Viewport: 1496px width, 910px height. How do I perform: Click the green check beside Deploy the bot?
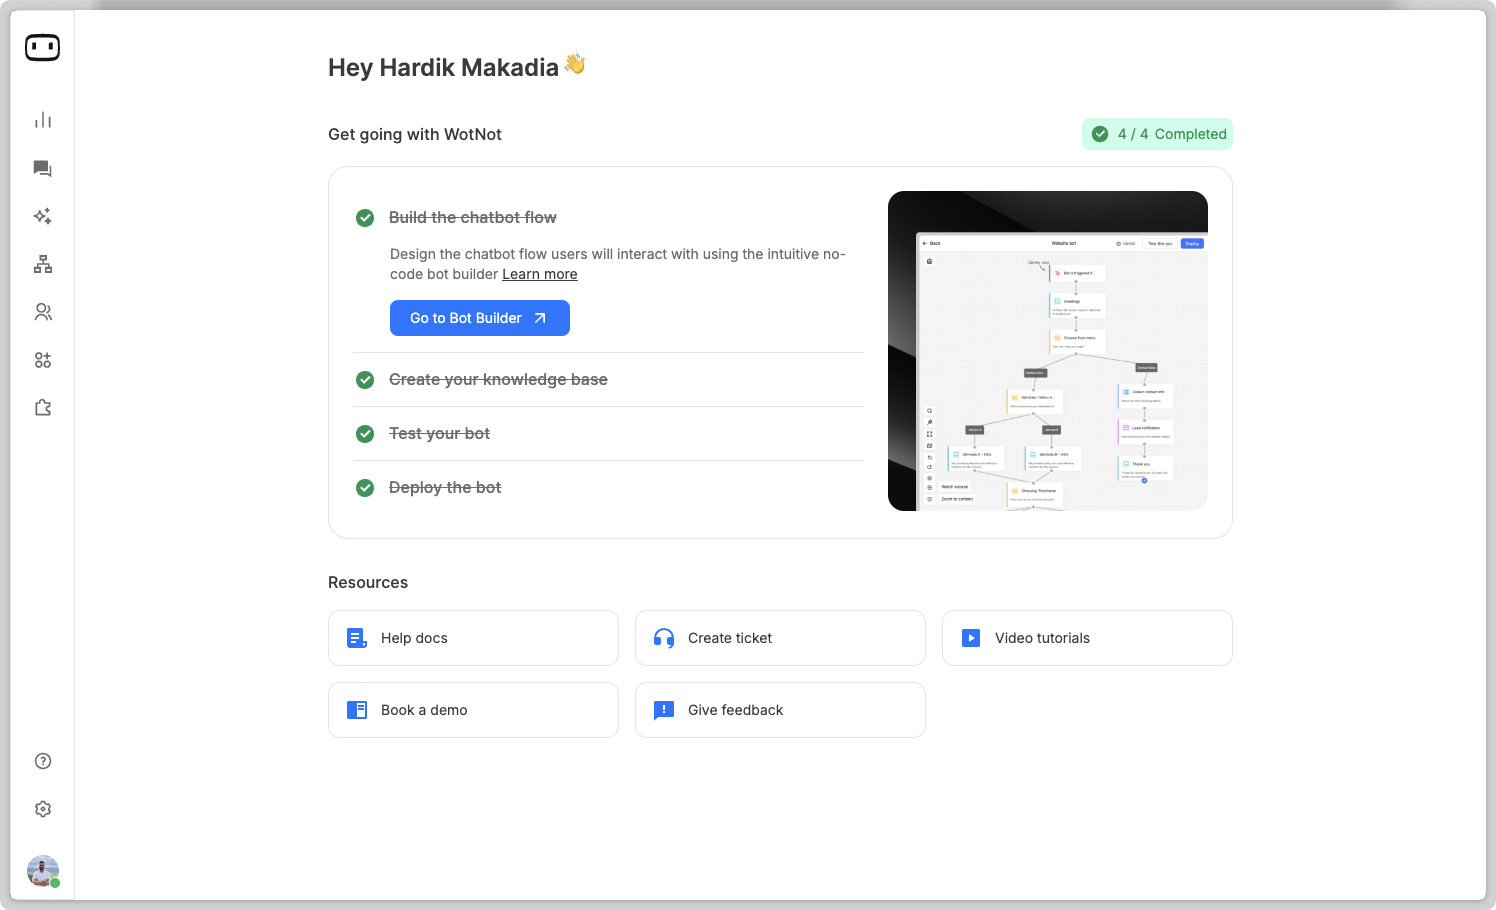coord(365,488)
